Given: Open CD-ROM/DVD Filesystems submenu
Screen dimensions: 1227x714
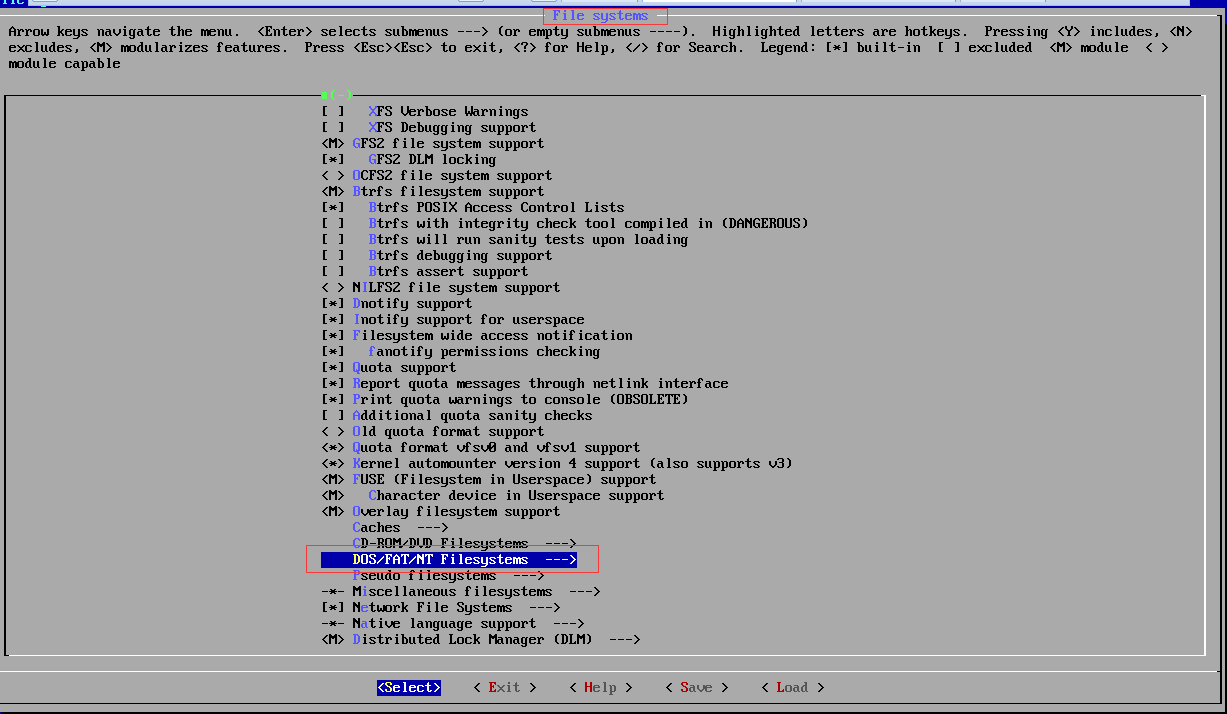Looking at the screenshot, I should pyautogui.click(x=465, y=543).
